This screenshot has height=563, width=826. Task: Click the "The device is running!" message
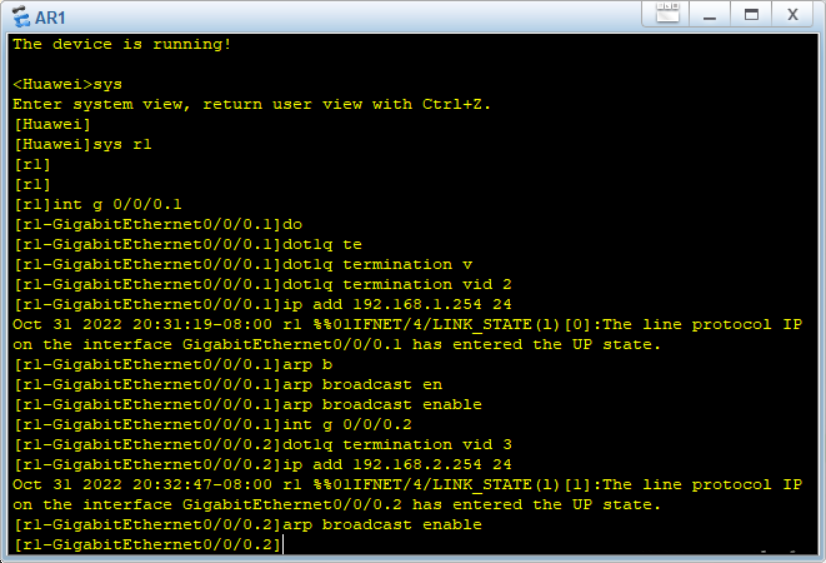pyautogui.click(x=122, y=44)
